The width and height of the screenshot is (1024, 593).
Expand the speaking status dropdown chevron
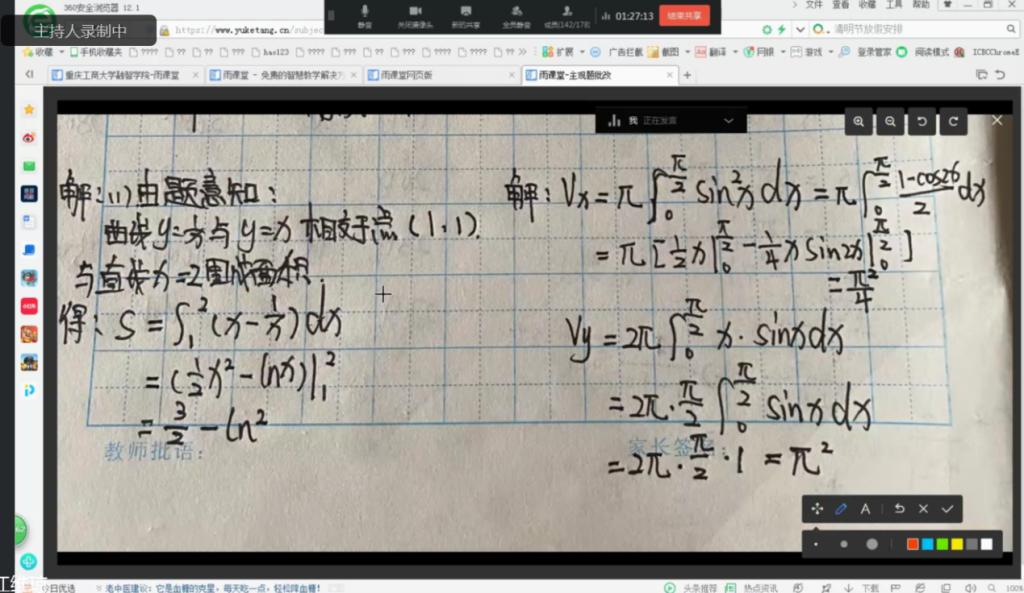pos(729,121)
